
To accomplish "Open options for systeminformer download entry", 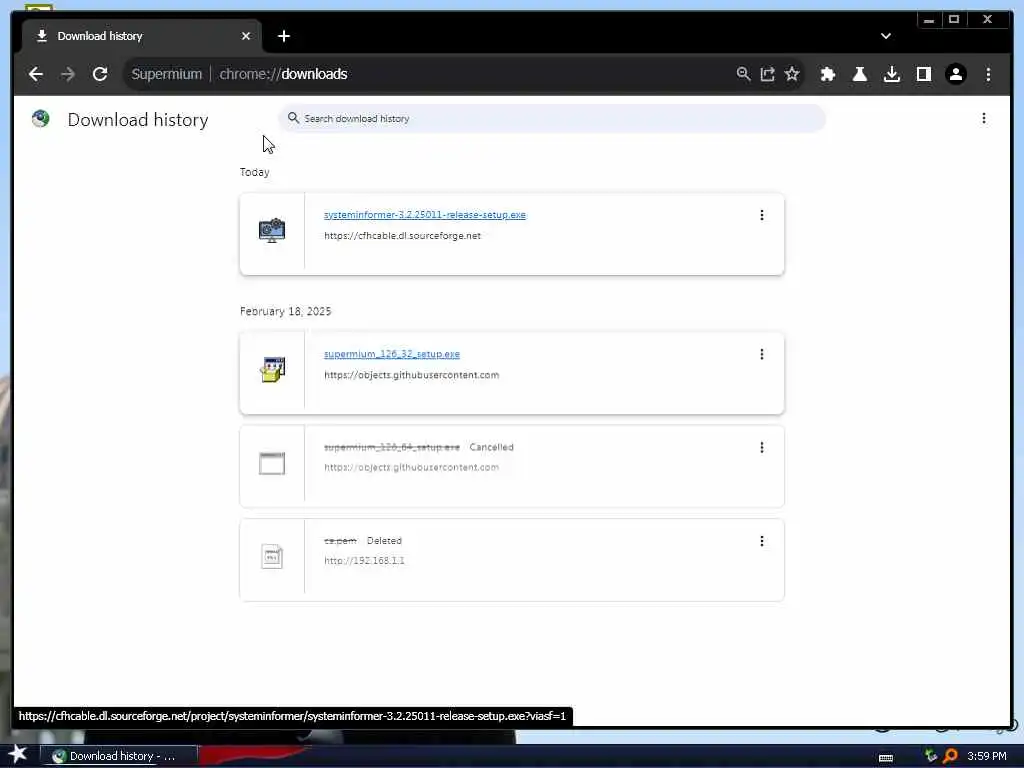I will [x=761, y=215].
